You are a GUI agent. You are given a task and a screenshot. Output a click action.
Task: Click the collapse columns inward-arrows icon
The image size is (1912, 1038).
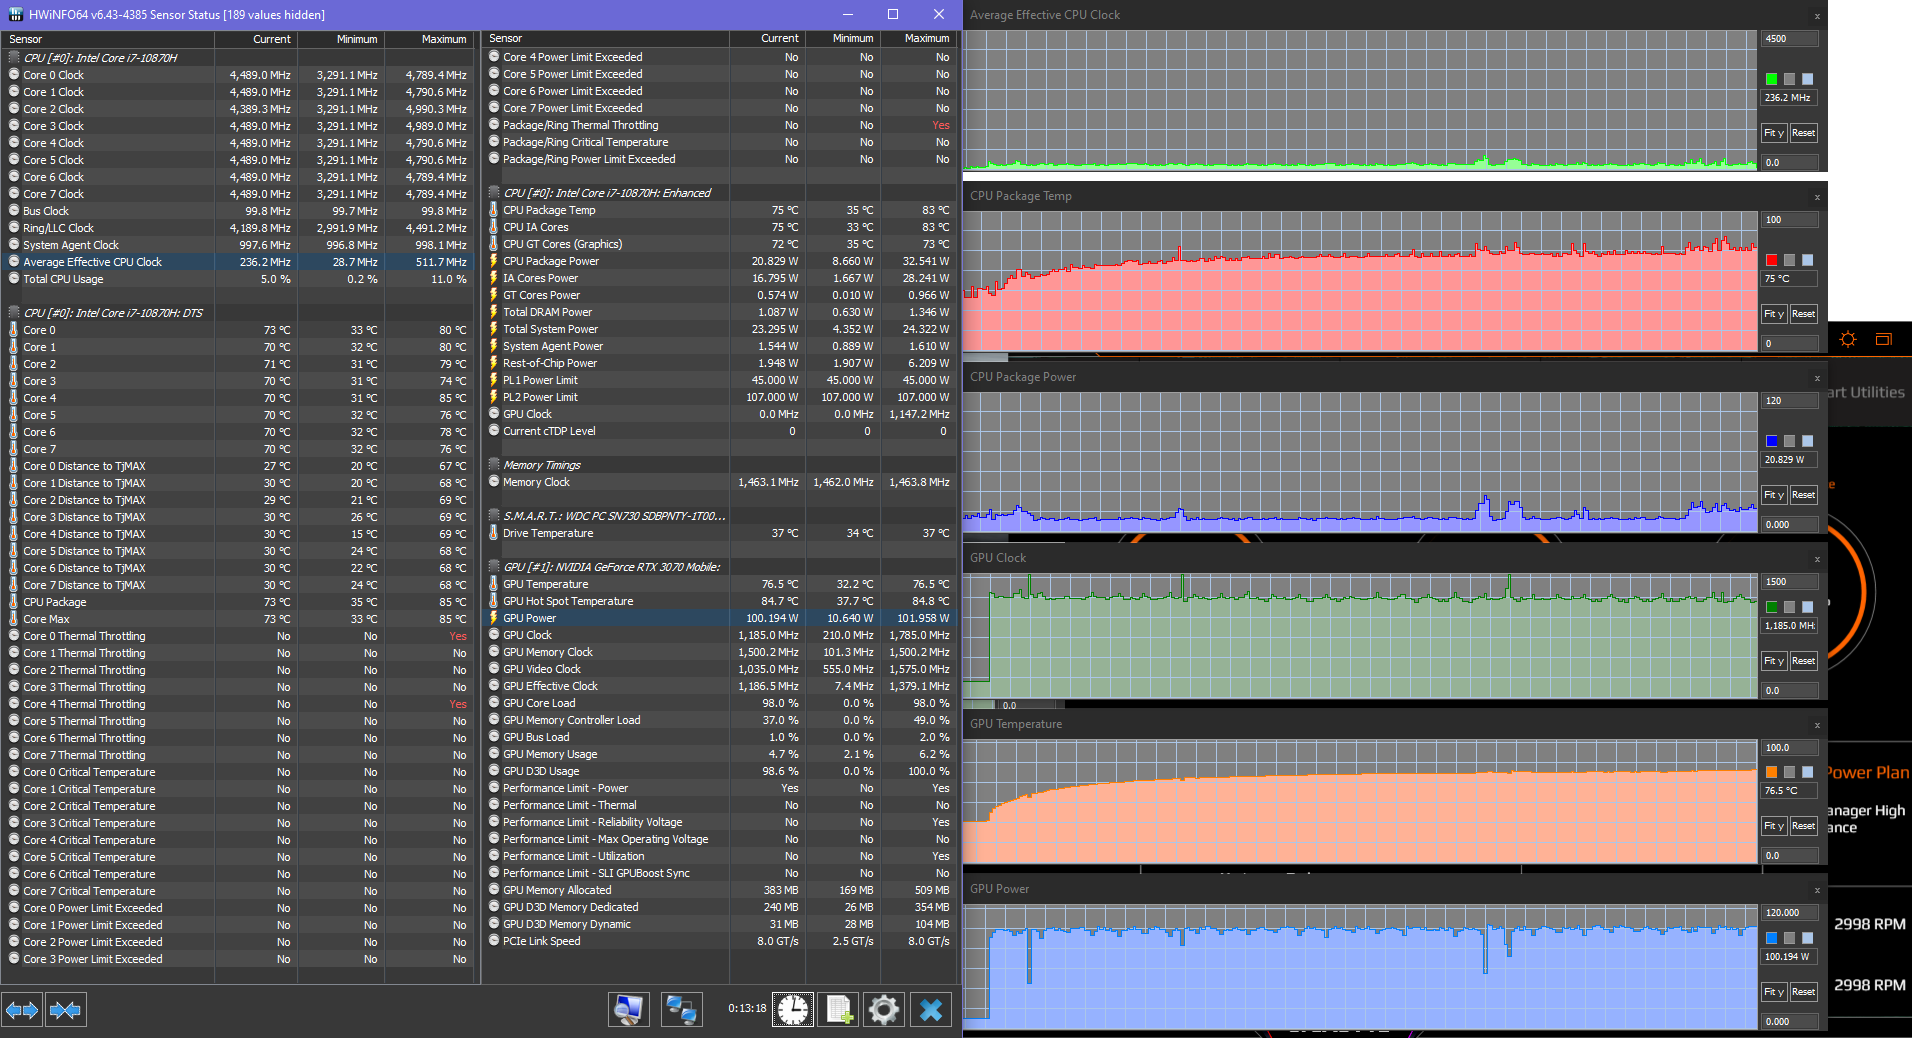(x=66, y=1010)
